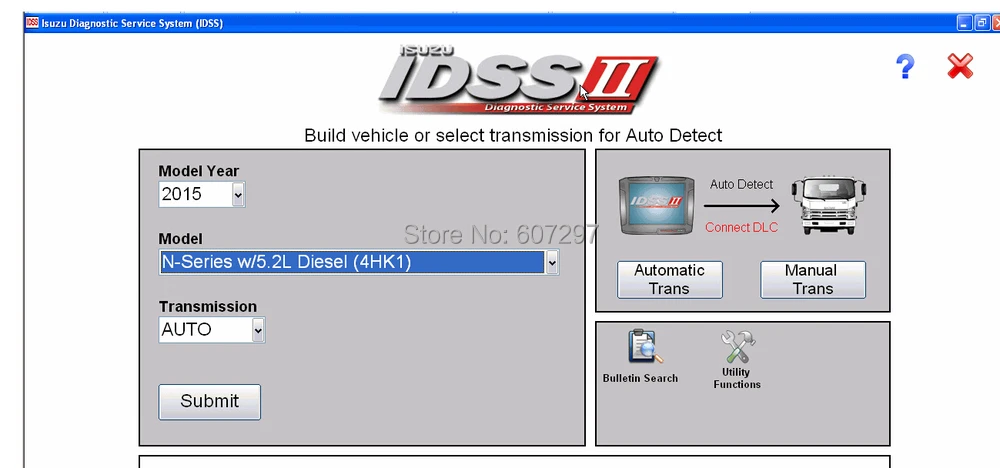Expand the Model Year dropdown arrow
The width and height of the screenshot is (1000, 468).
pos(238,194)
